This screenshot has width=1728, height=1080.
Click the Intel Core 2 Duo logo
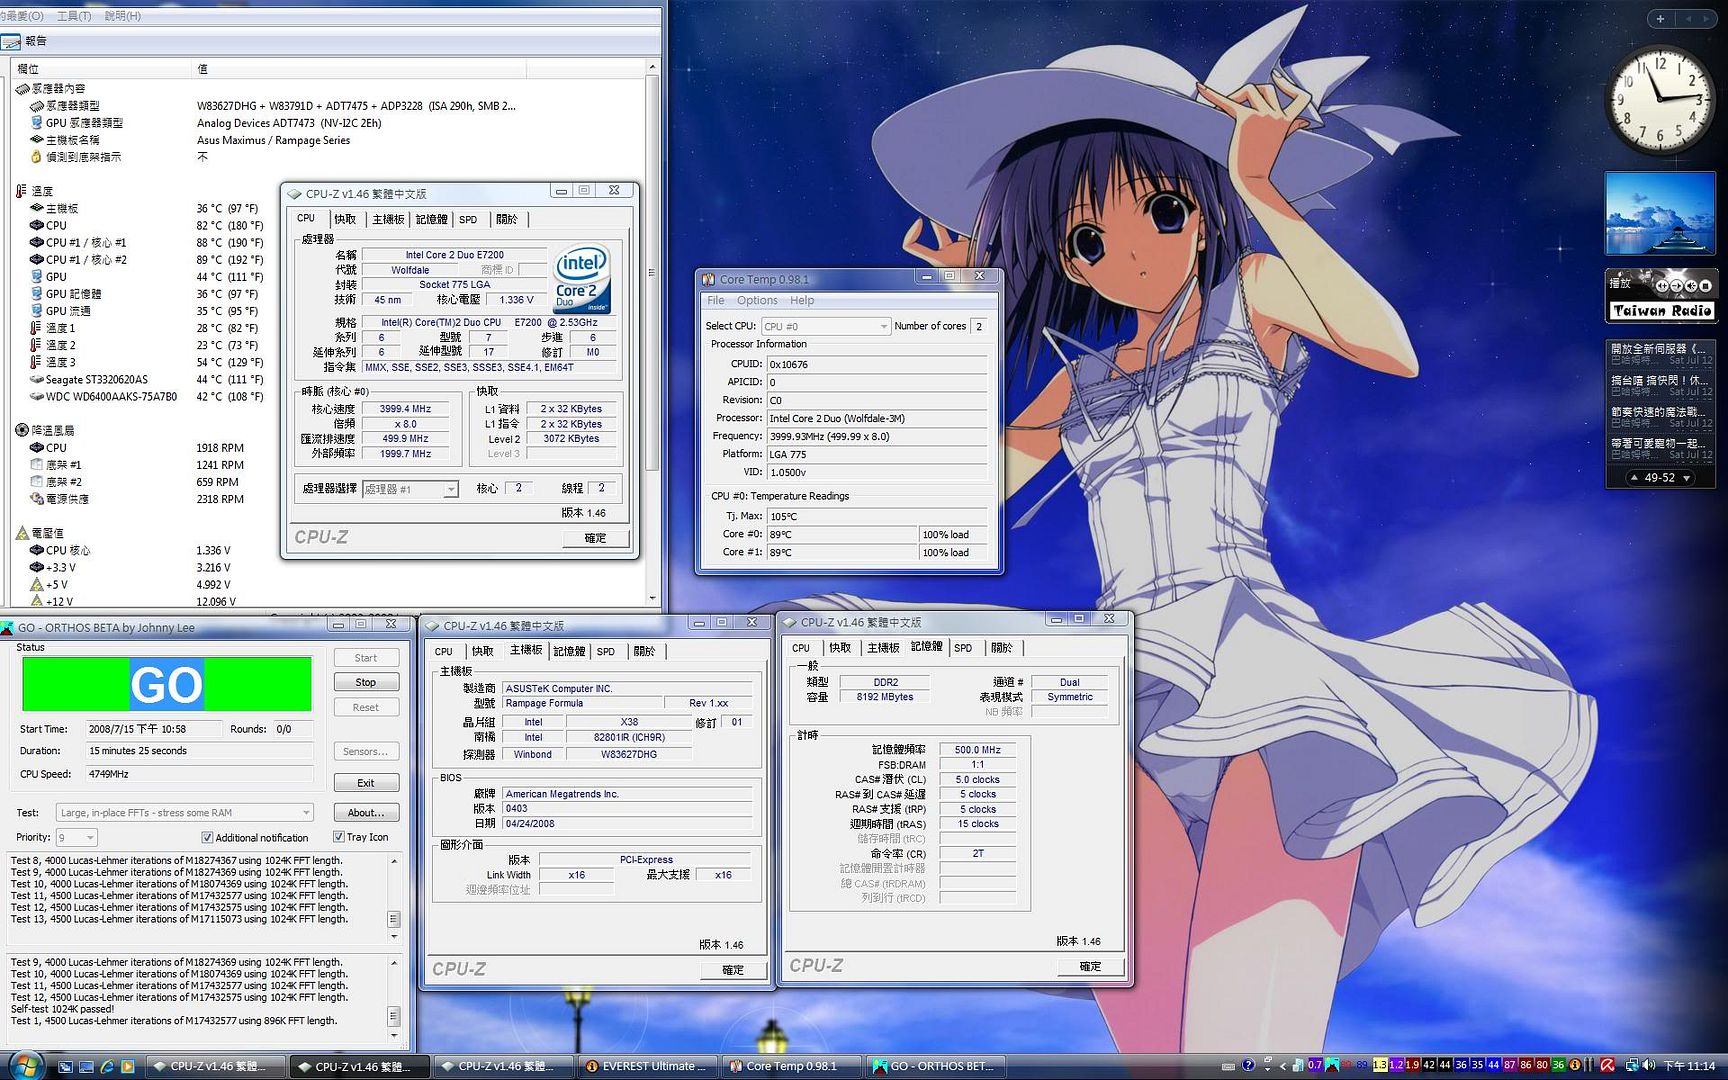tap(582, 279)
